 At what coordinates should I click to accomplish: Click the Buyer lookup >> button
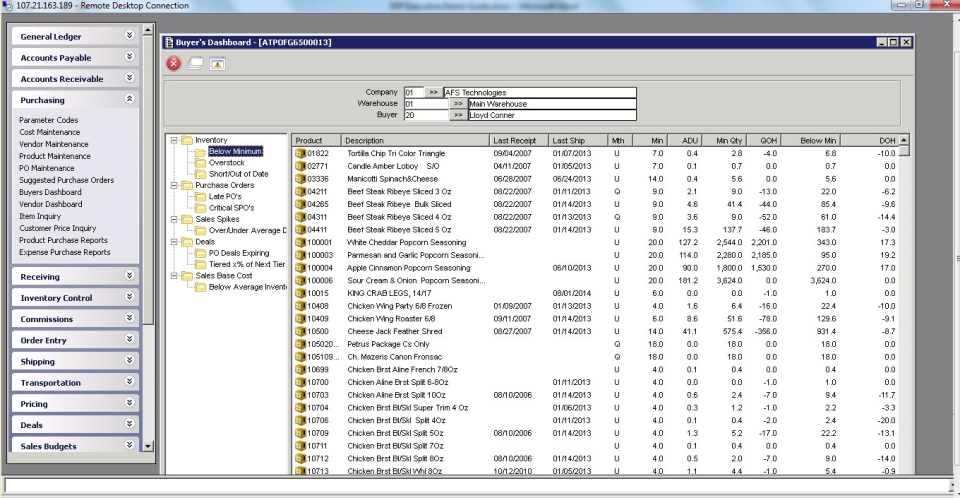pos(456,115)
